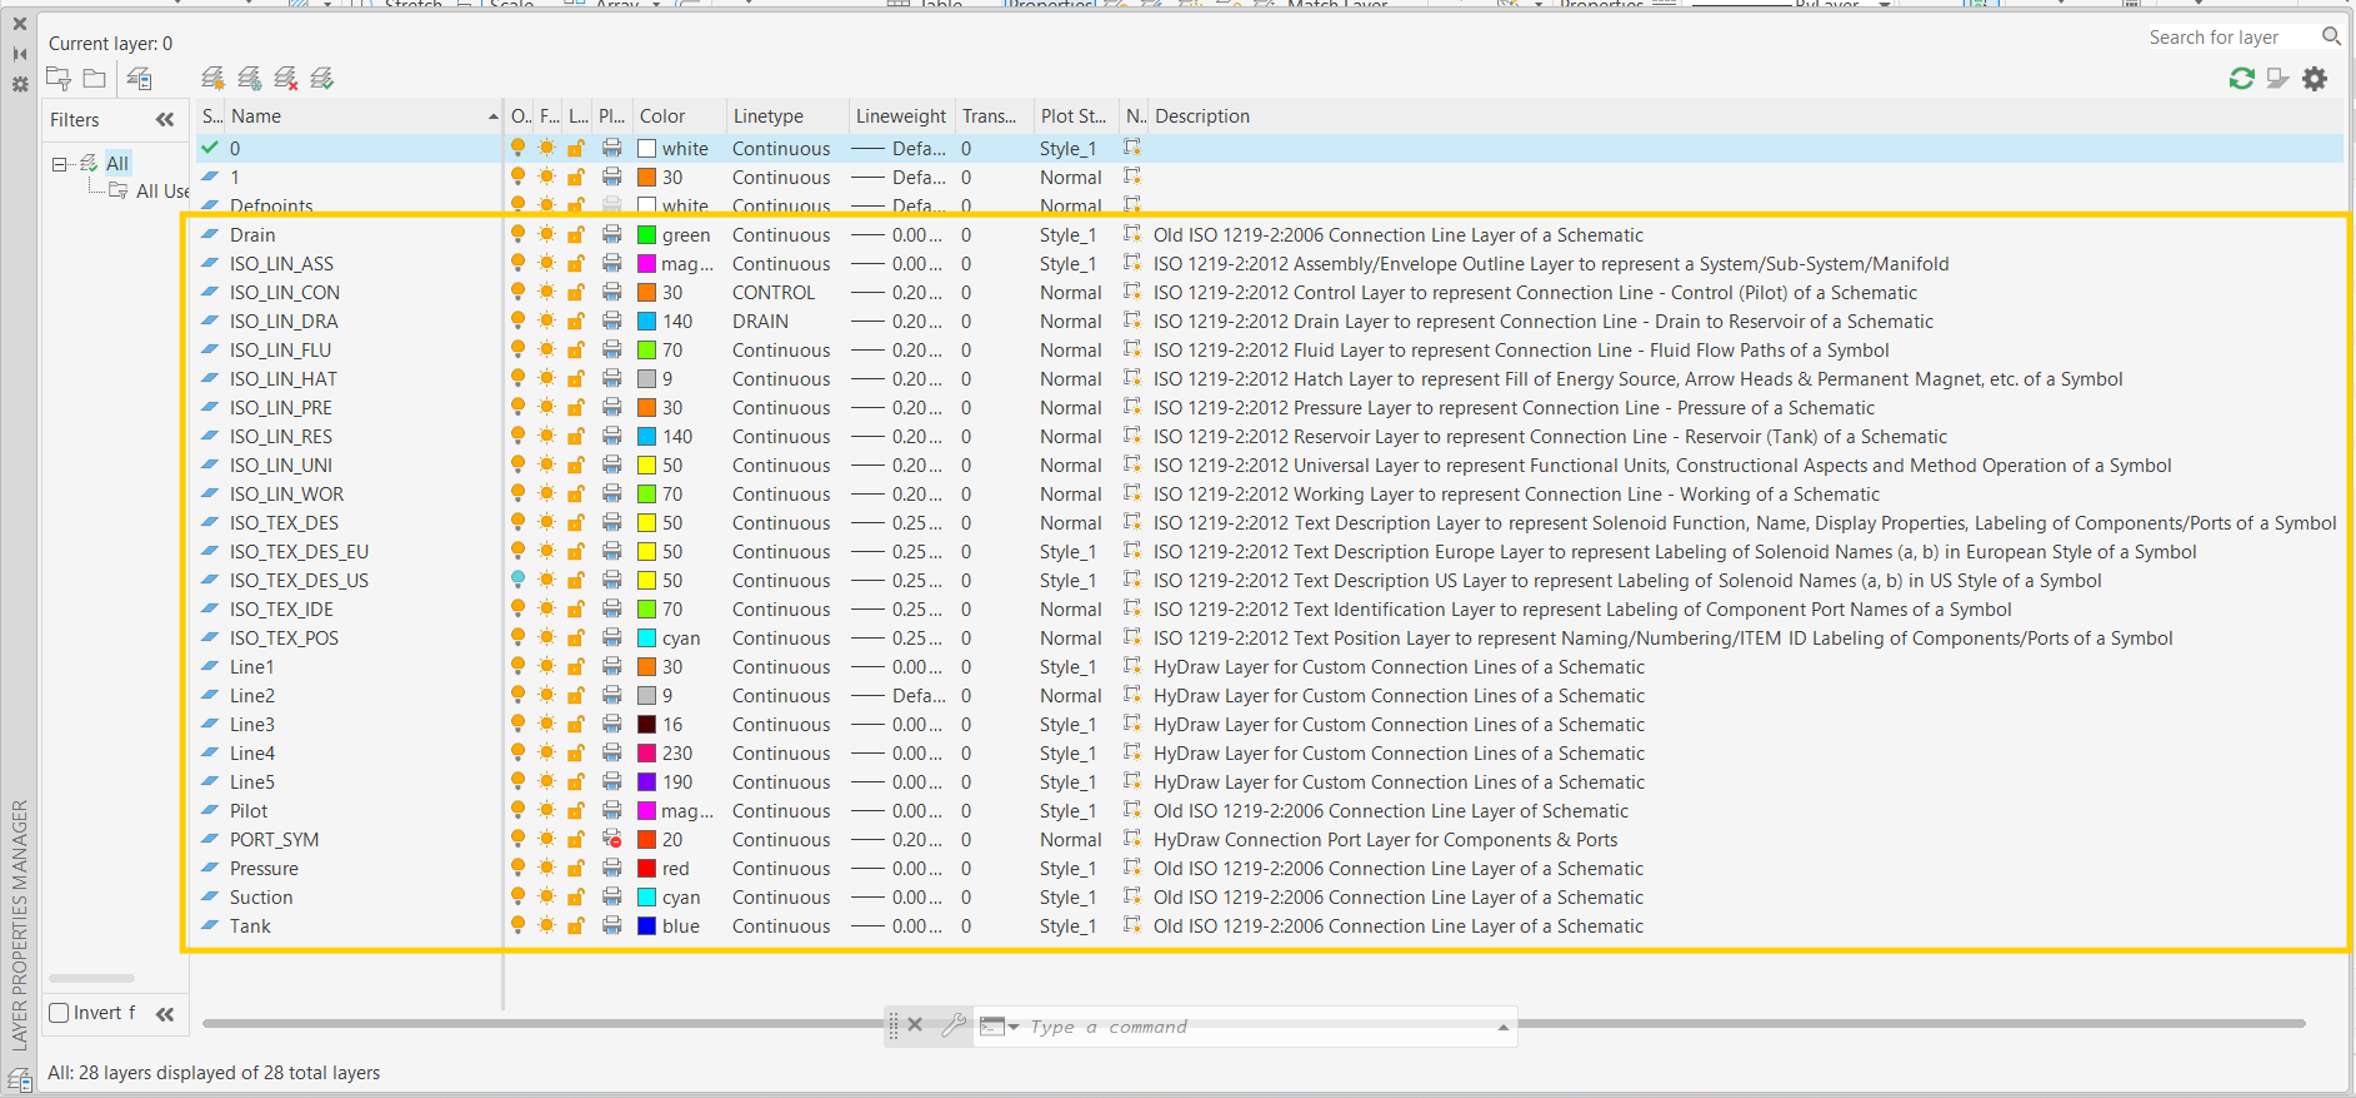The height and width of the screenshot is (1098, 2356).
Task: Close the command line with its X
Action: pyautogui.click(x=915, y=1025)
